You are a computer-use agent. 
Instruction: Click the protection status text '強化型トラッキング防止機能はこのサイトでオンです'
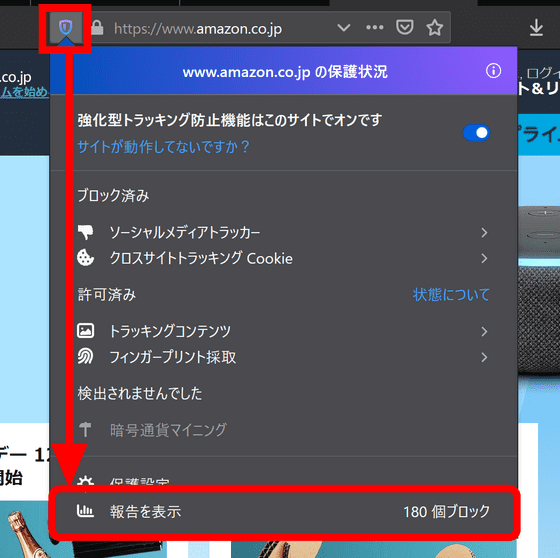pyautogui.click(x=230, y=120)
